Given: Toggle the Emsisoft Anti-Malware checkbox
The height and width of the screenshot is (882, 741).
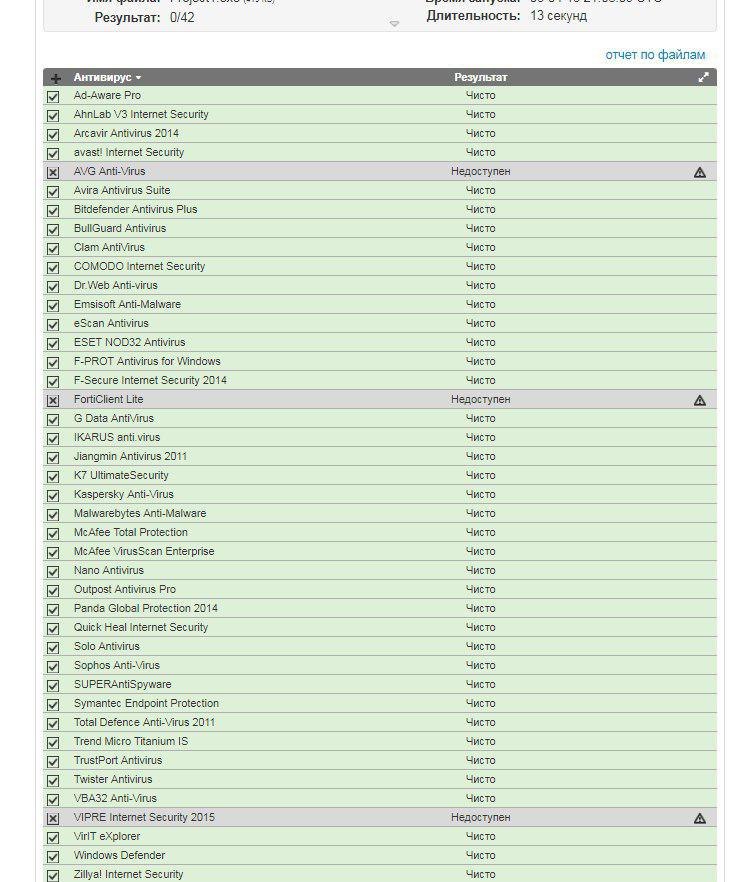Looking at the screenshot, I should (53, 306).
